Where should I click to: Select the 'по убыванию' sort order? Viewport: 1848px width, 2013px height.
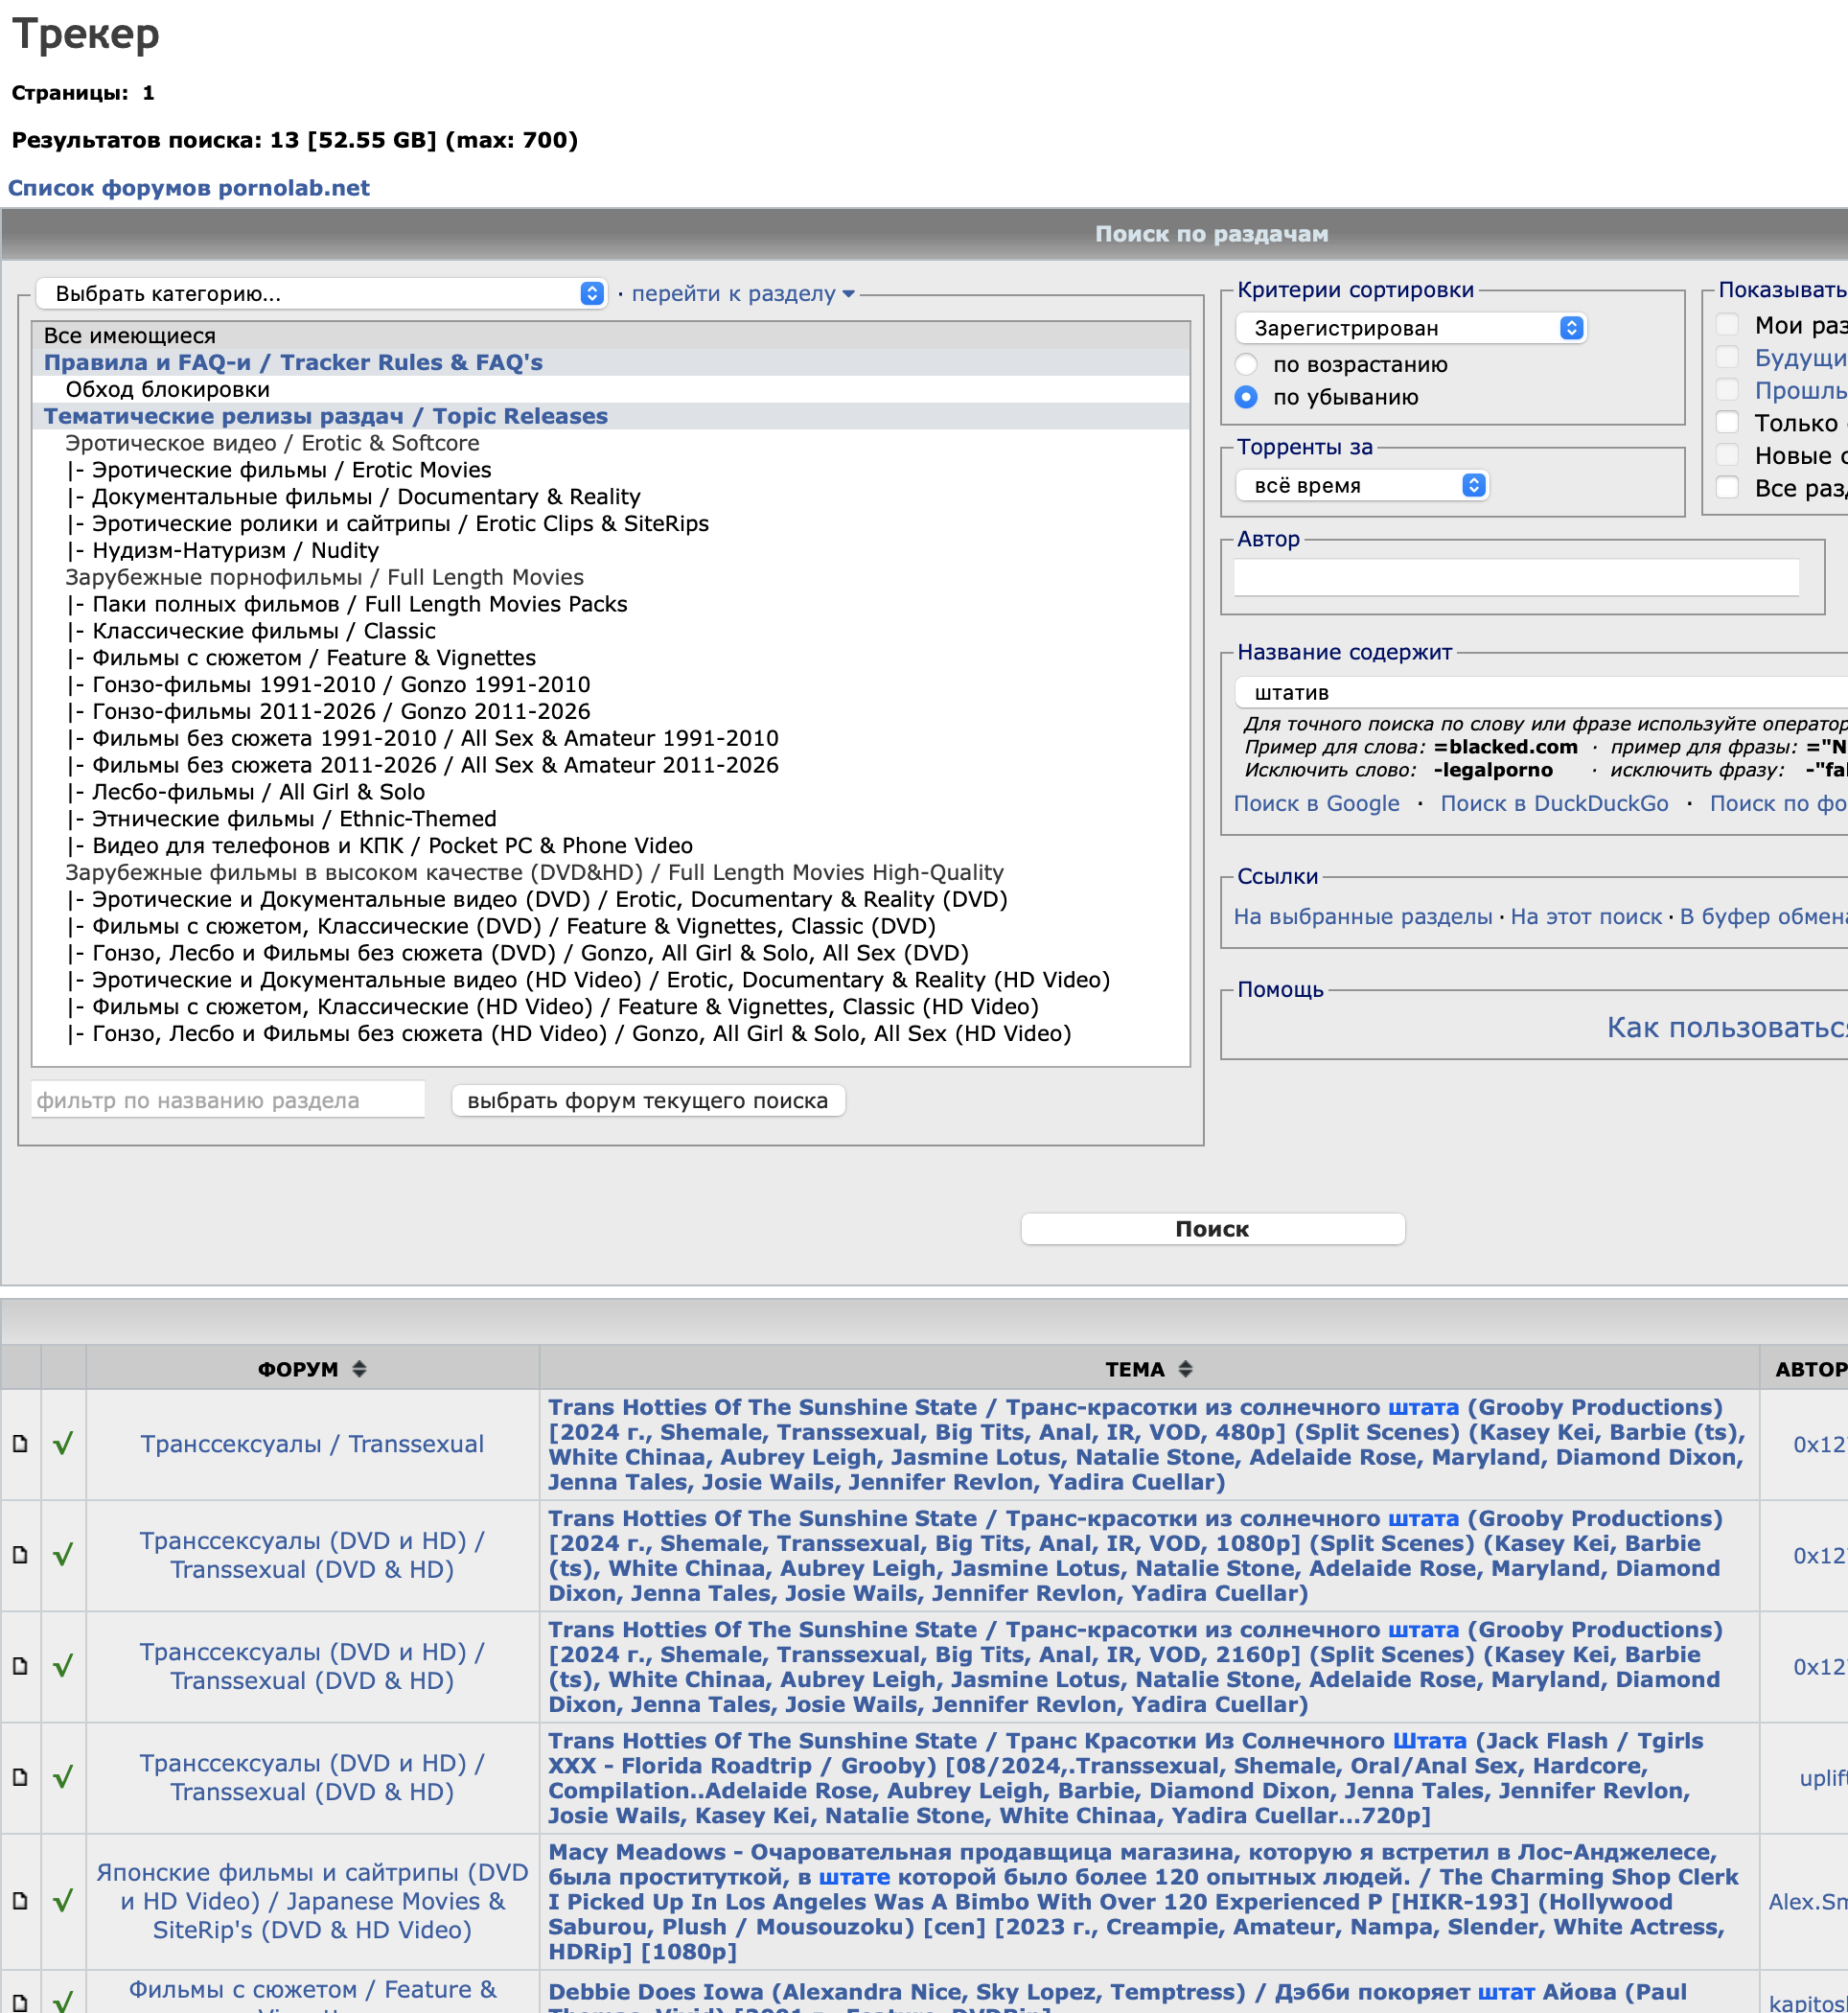click(1246, 397)
